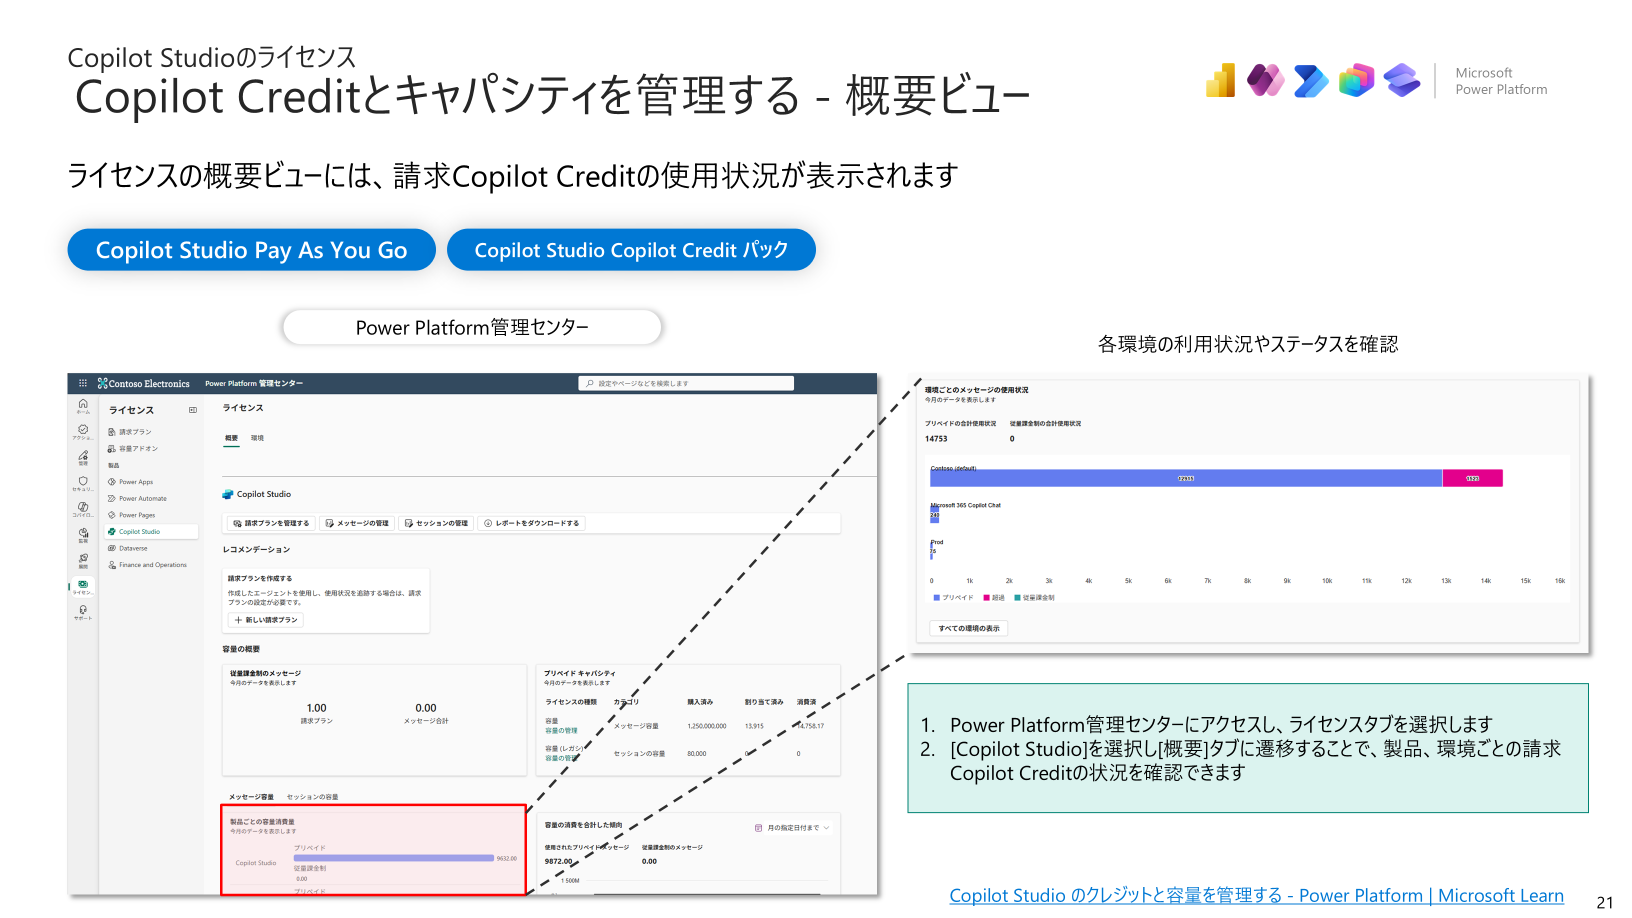The image size is (1632, 918).
Task: Click すべての環境の表示 button
Action: pyautogui.click(x=968, y=628)
